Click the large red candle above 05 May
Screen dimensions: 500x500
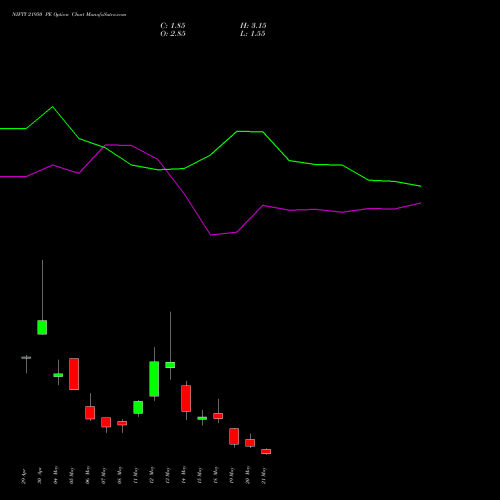74,374
